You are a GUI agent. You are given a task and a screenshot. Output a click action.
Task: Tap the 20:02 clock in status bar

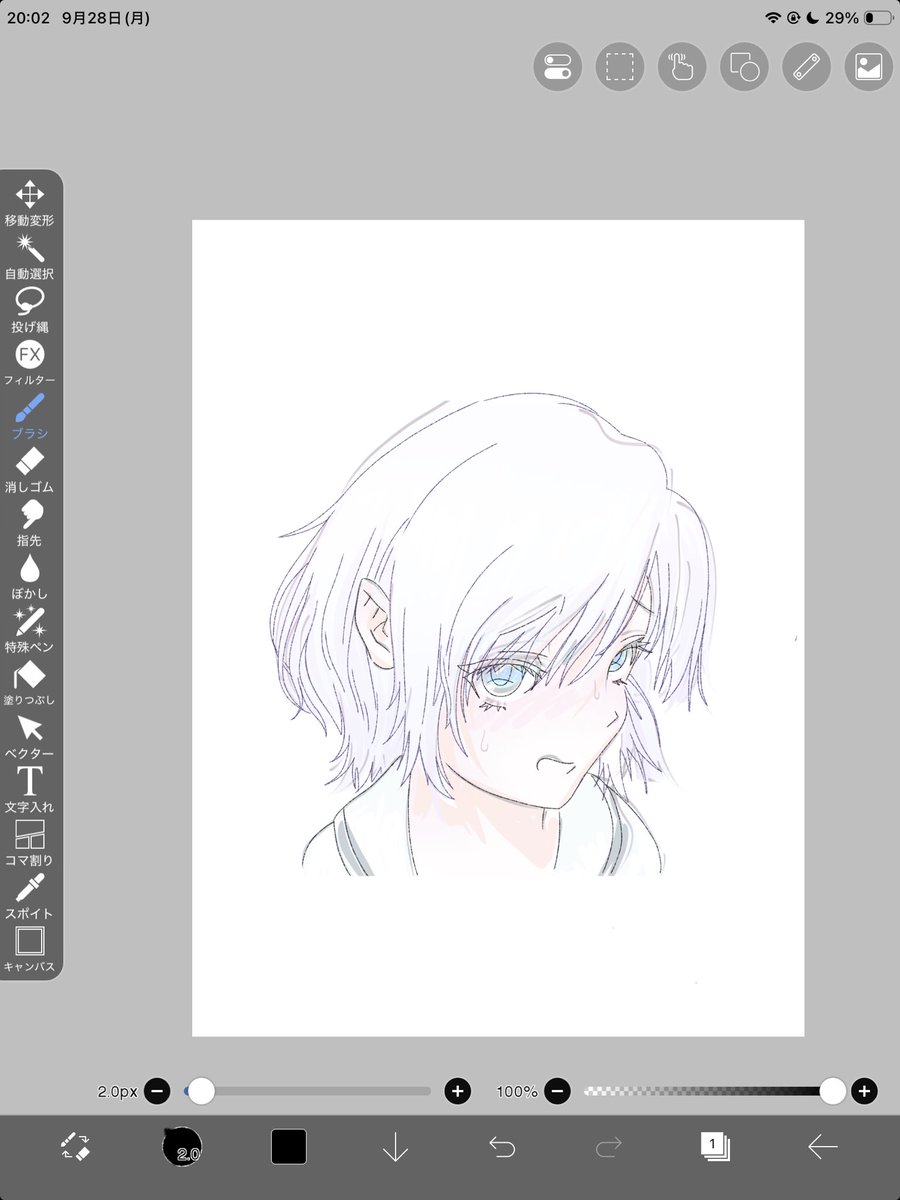pyautogui.click(x=28, y=18)
